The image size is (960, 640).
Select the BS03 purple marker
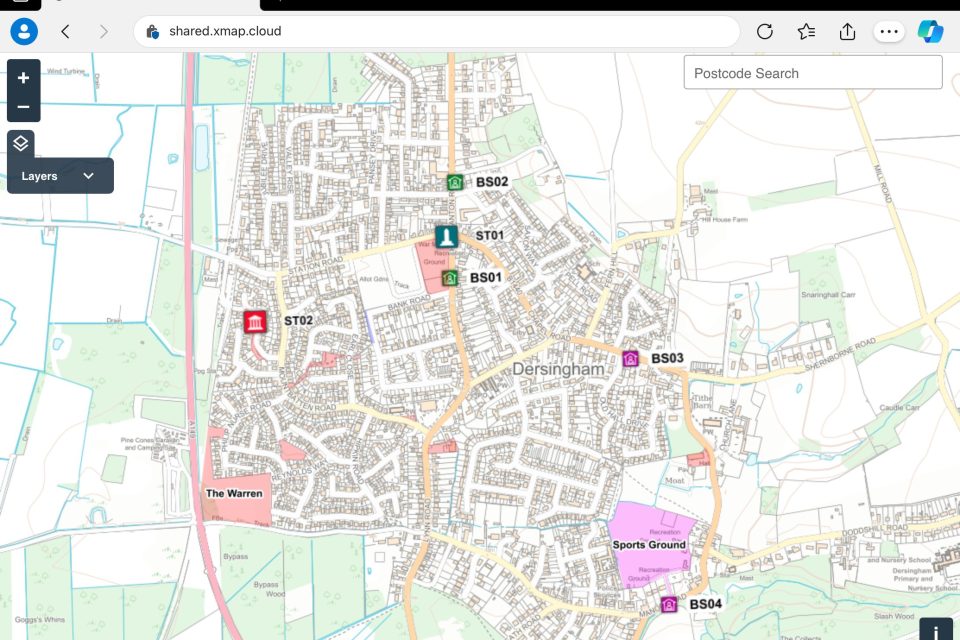point(631,358)
